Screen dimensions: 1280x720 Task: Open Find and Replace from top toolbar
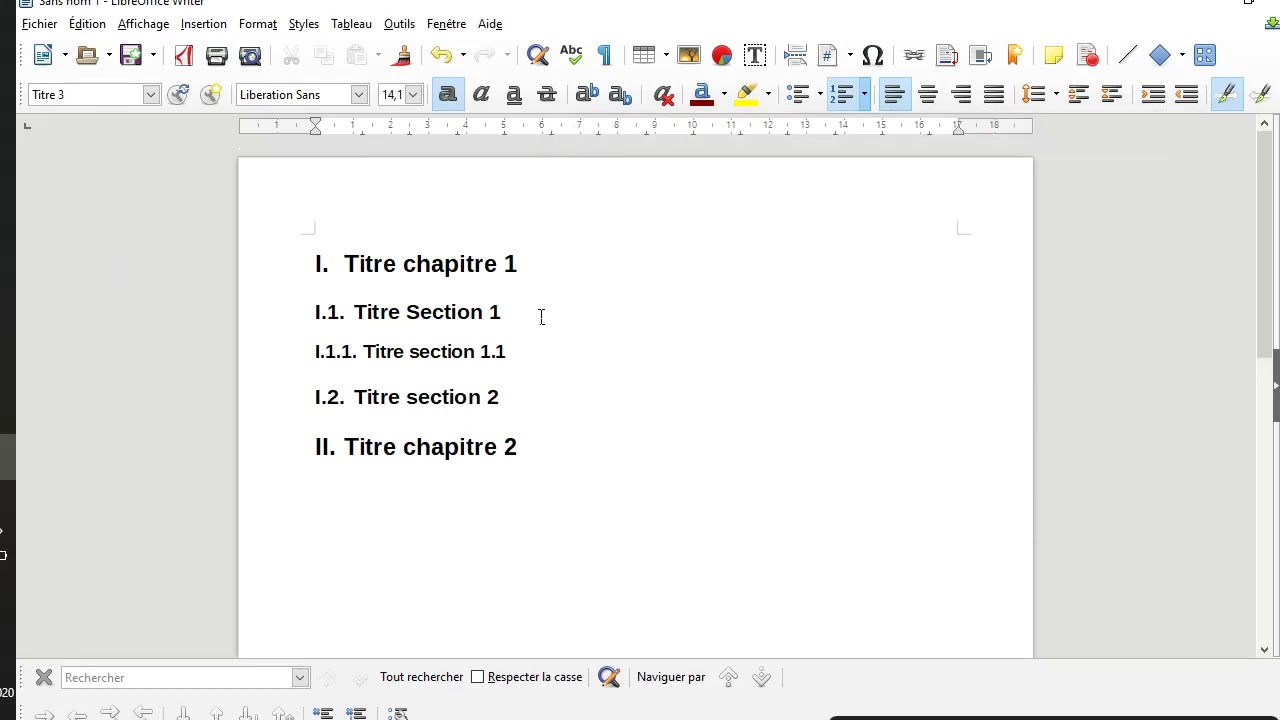pyautogui.click(x=538, y=56)
